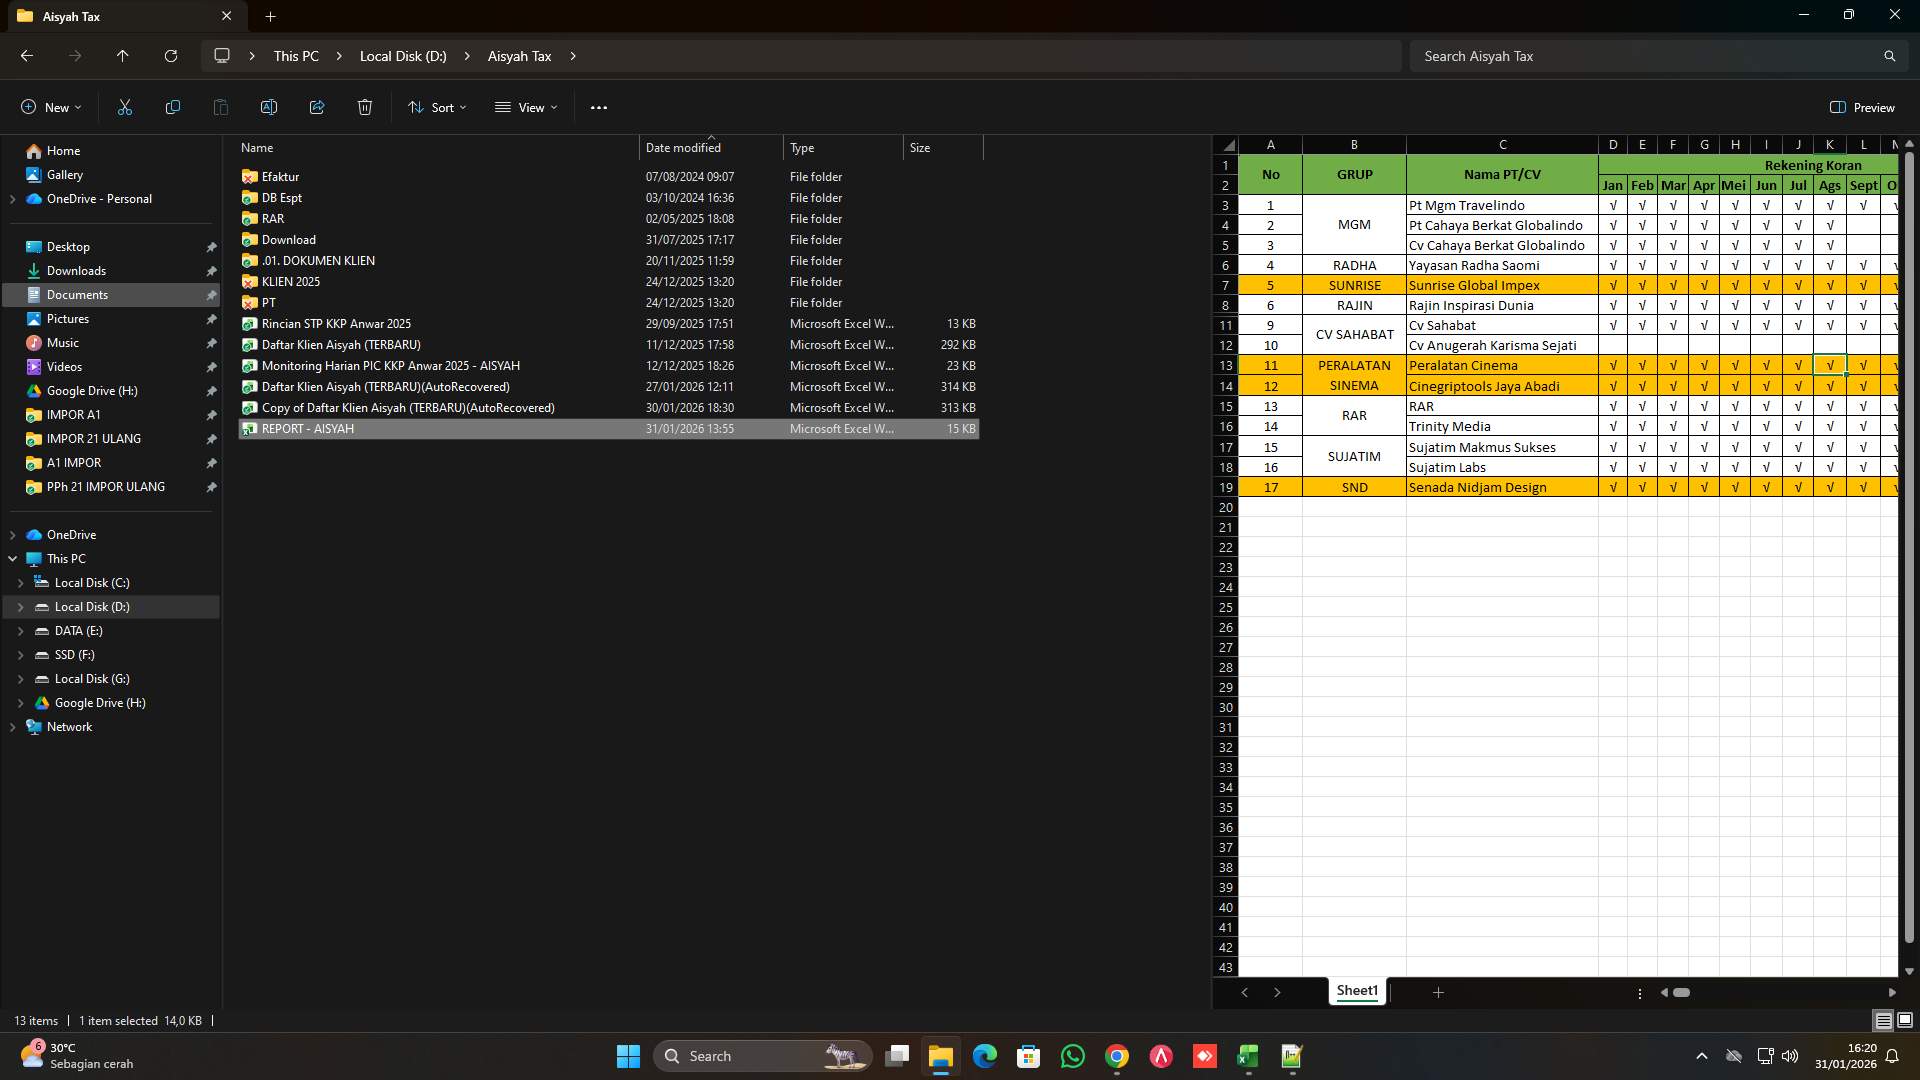Refresh the current folder view

coord(170,56)
